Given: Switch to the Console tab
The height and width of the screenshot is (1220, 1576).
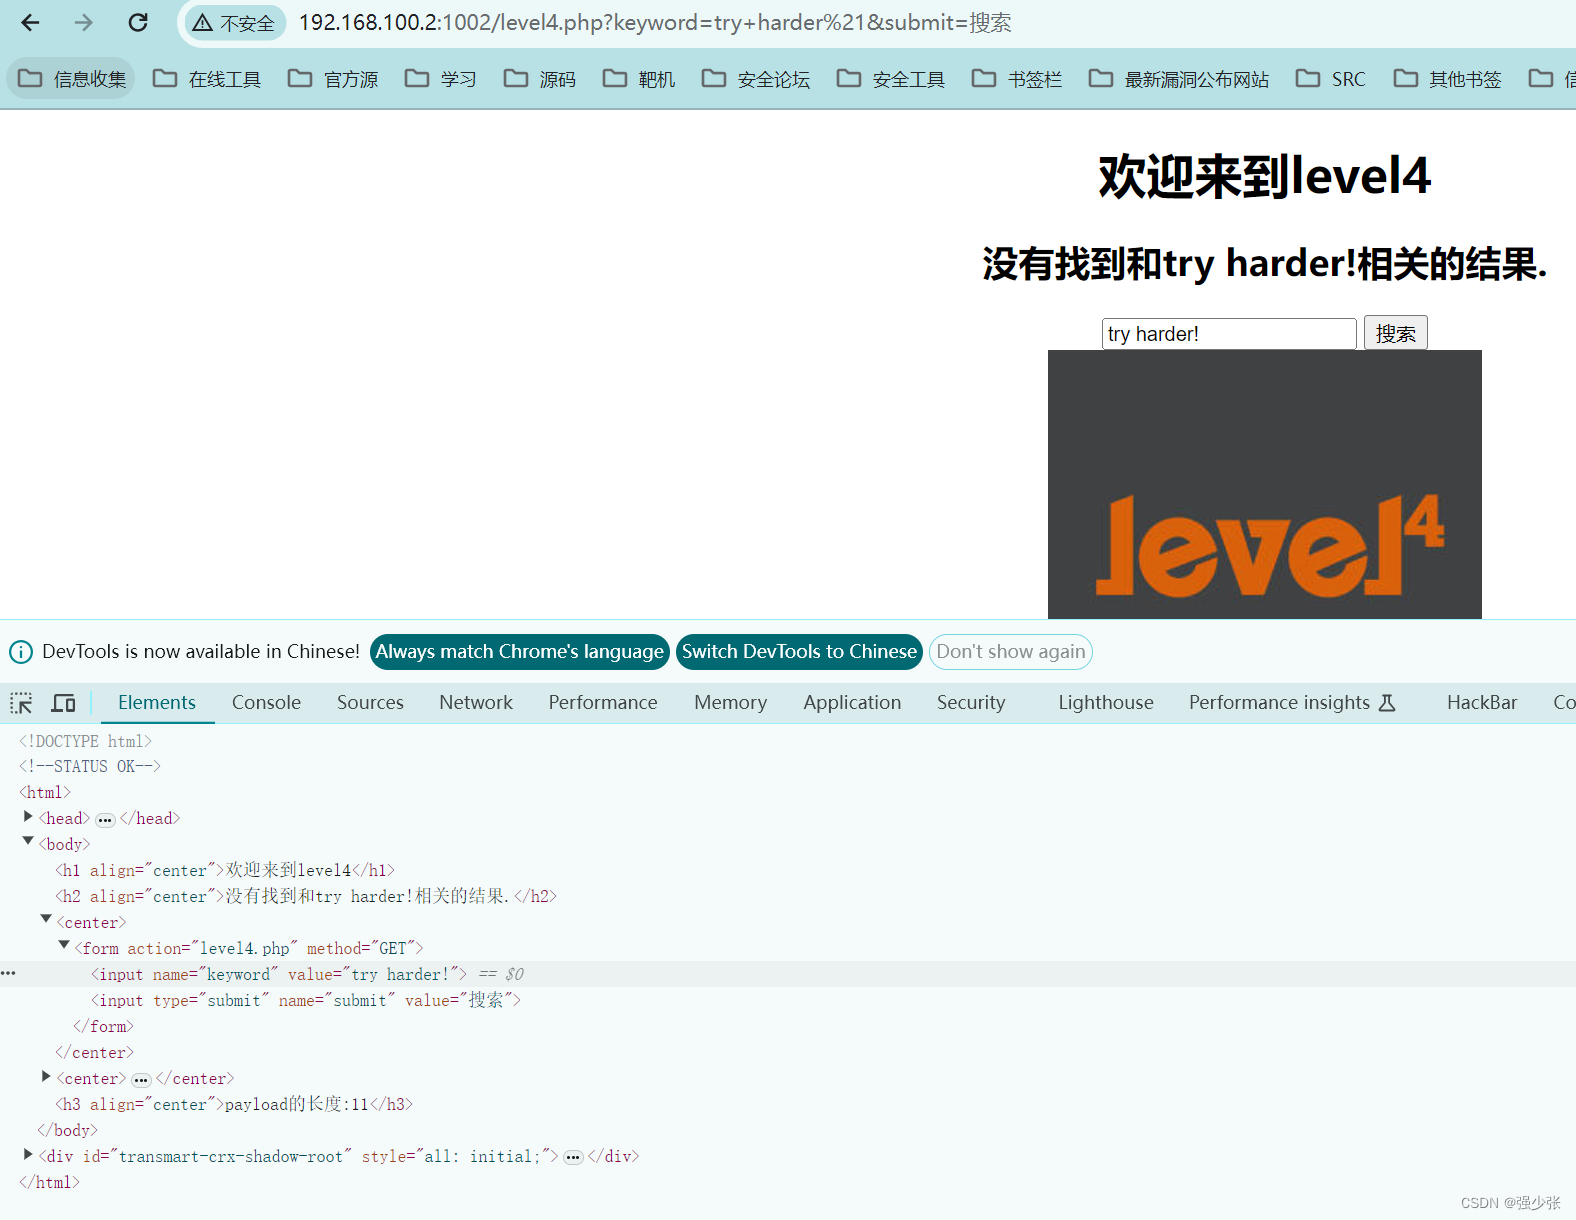Looking at the screenshot, I should tap(266, 703).
